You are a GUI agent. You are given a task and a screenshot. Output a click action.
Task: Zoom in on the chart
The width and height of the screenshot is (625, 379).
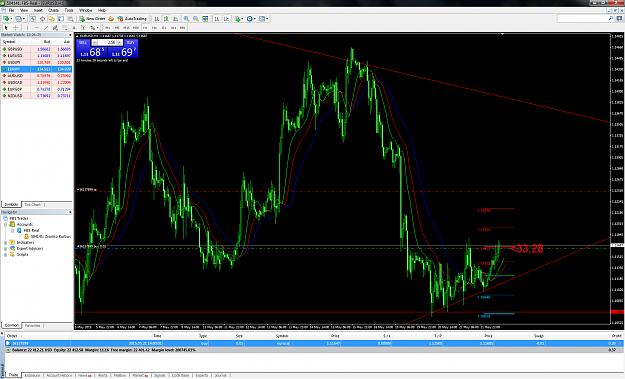click(x=186, y=19)
